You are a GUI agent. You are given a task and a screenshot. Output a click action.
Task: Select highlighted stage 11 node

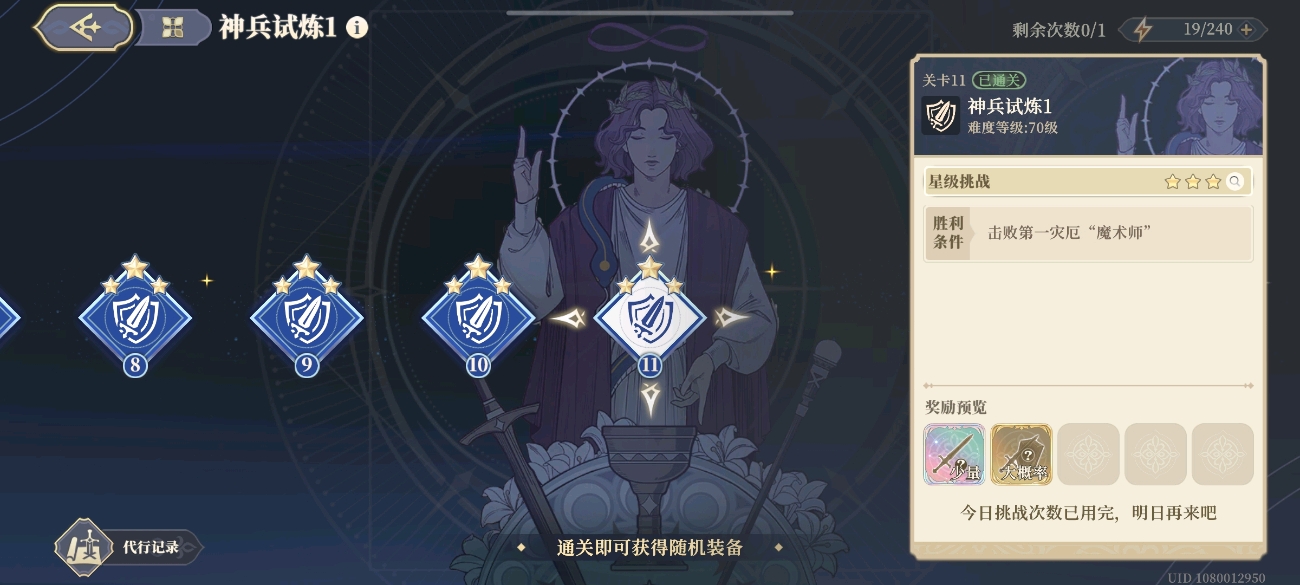(650, 316)
